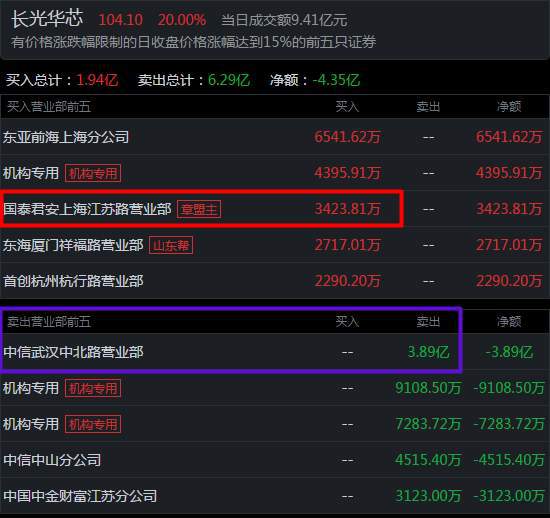Select the 东亚前海上海分公司 row name

click(x=66, y=137)
